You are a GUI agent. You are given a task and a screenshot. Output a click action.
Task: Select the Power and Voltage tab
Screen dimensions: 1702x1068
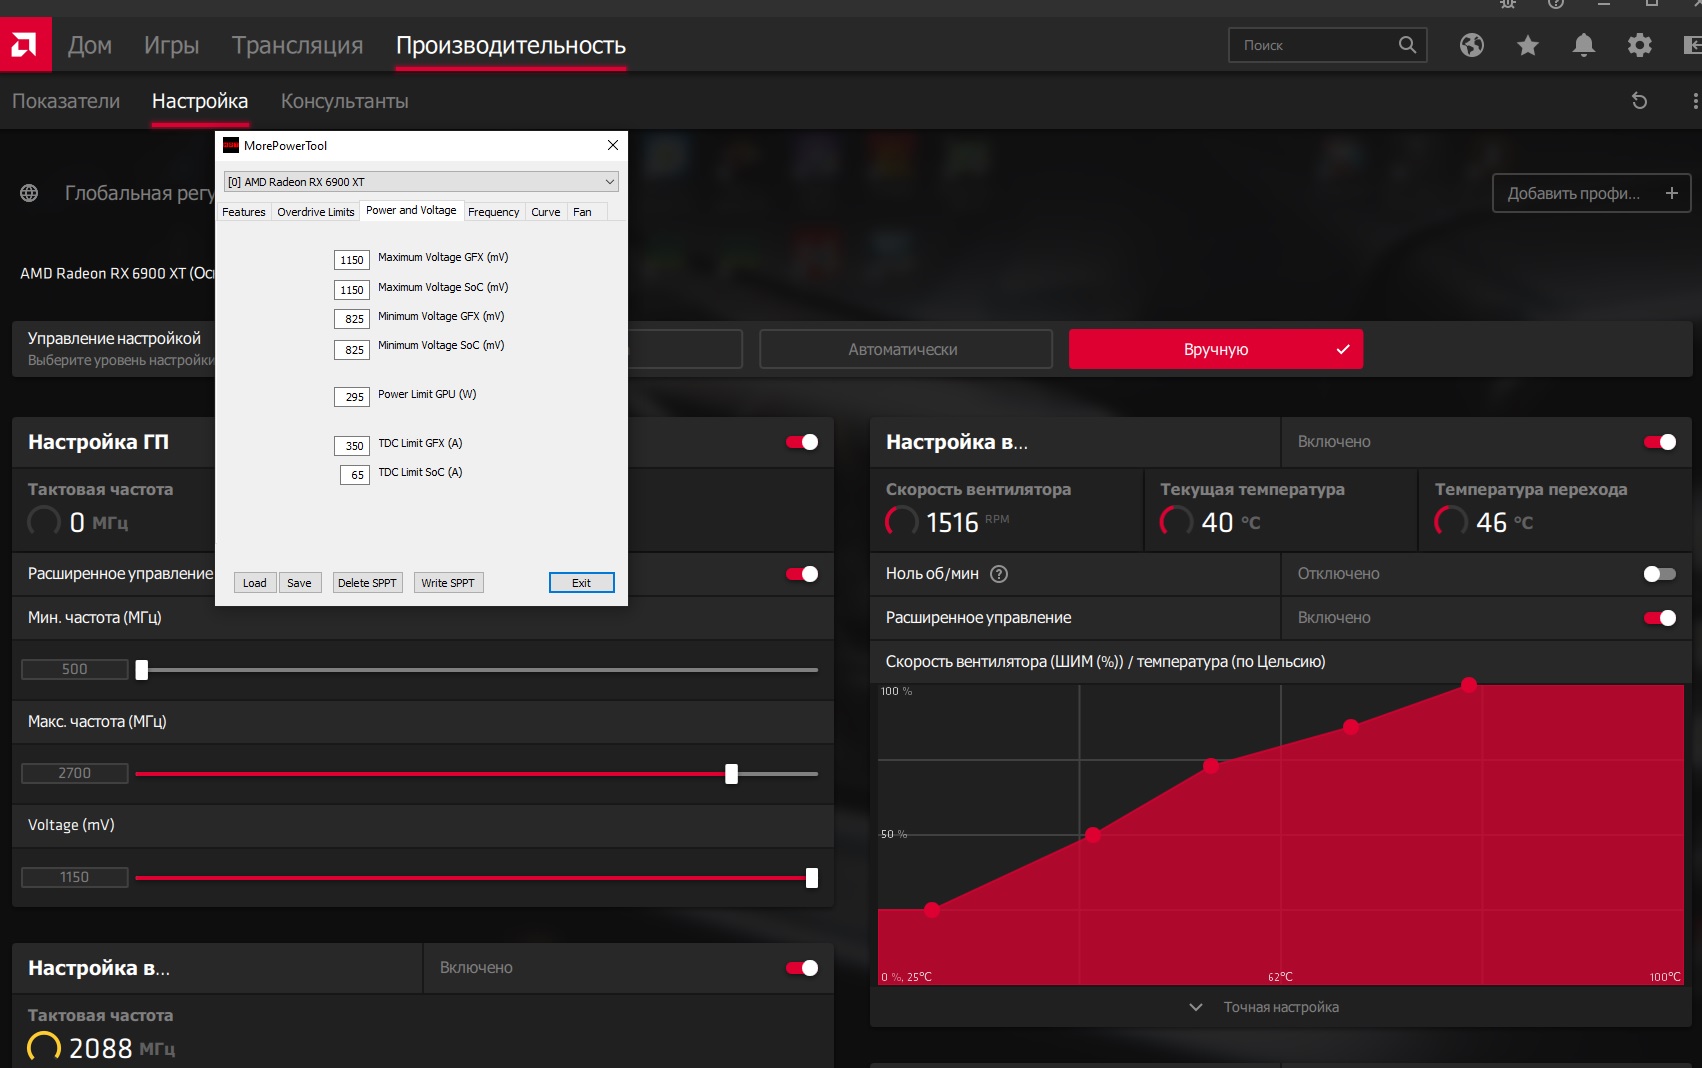(411, 210)
